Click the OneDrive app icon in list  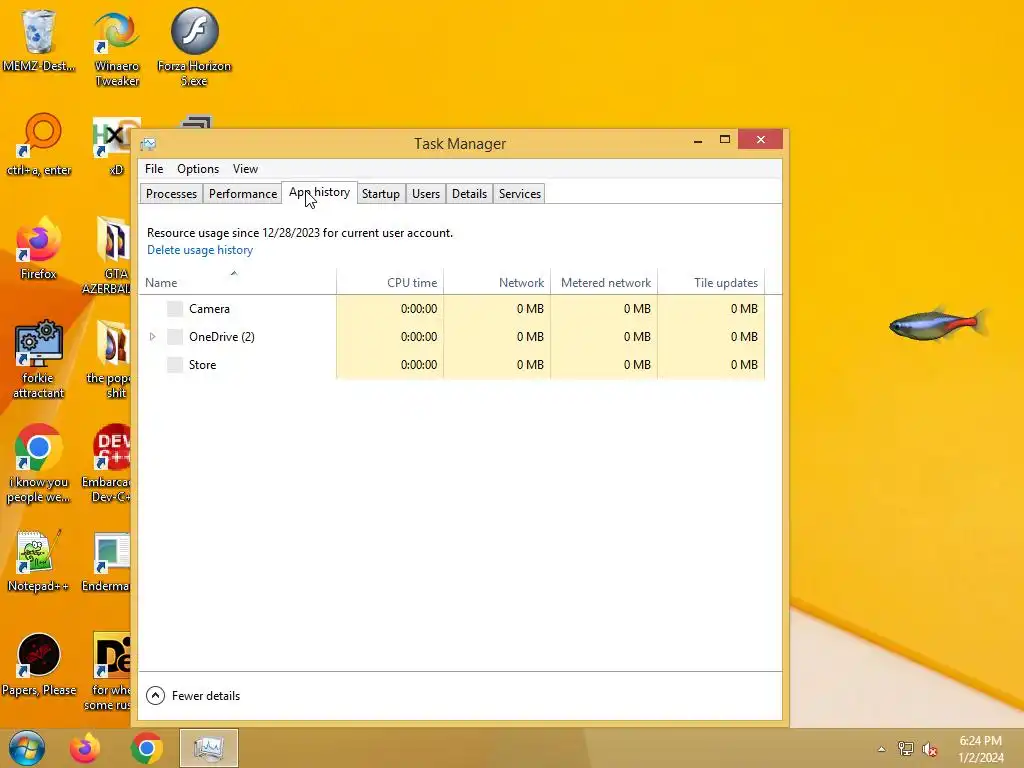174,337
